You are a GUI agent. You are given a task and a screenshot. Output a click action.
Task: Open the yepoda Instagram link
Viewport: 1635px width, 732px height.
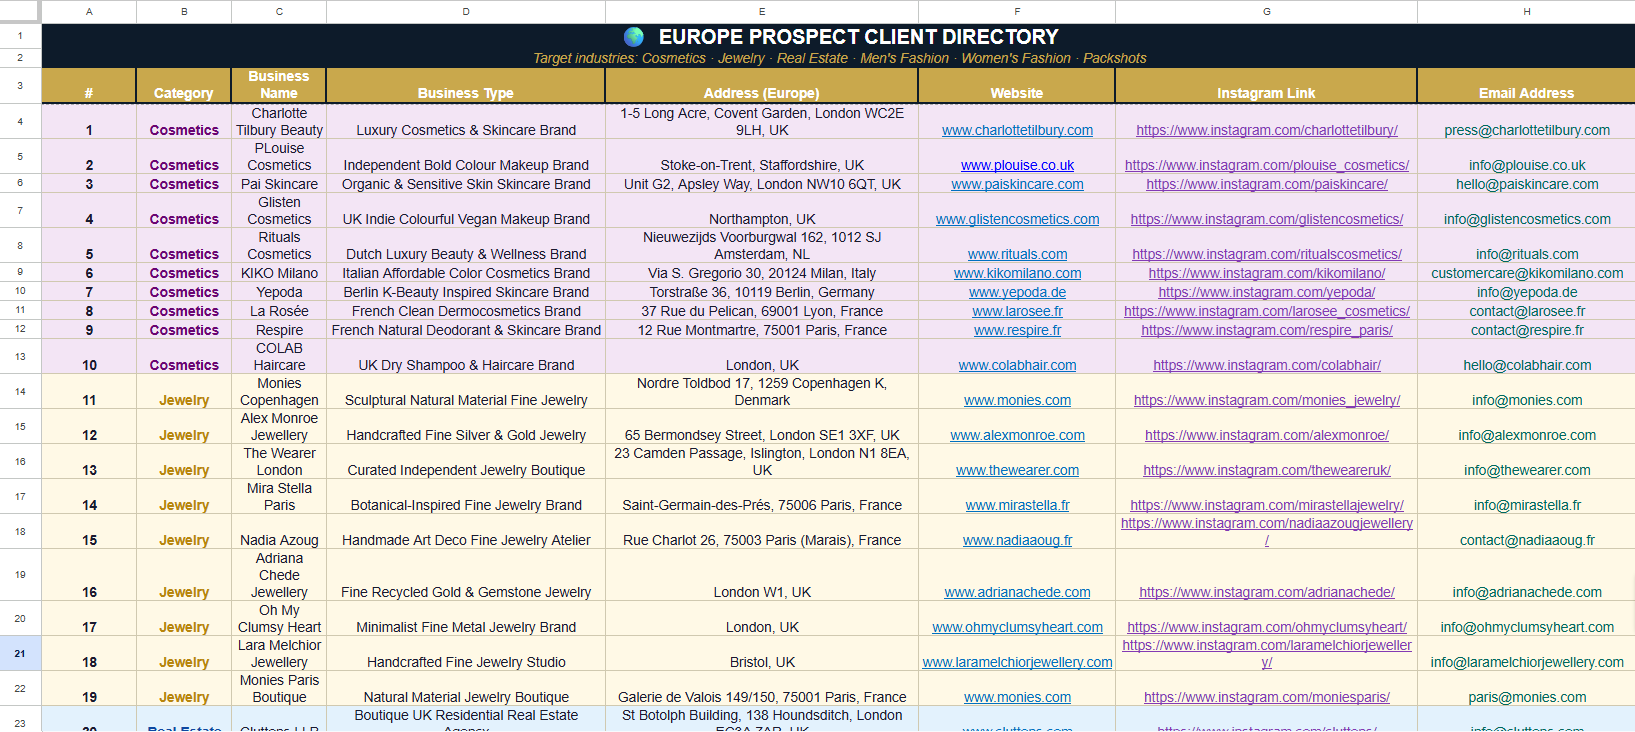click(x=1266, y=292)
